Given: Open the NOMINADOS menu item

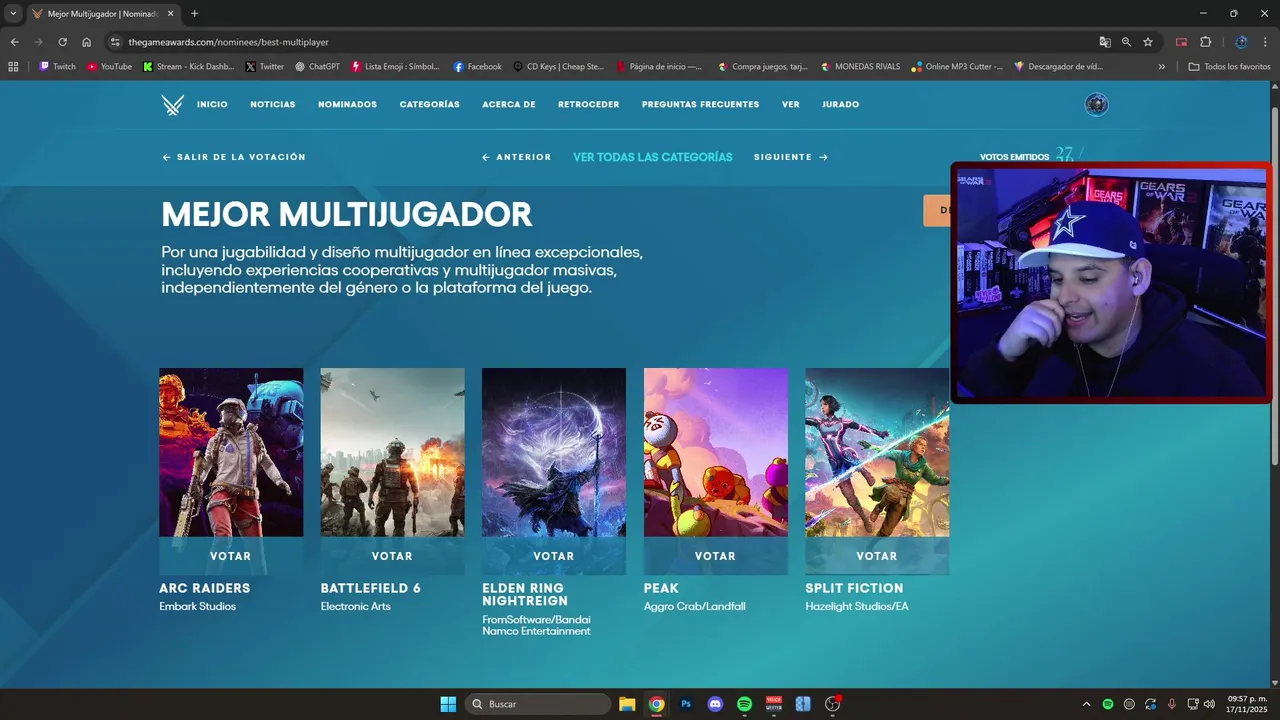Looking at the screenshot, I should tap(348, 105).
